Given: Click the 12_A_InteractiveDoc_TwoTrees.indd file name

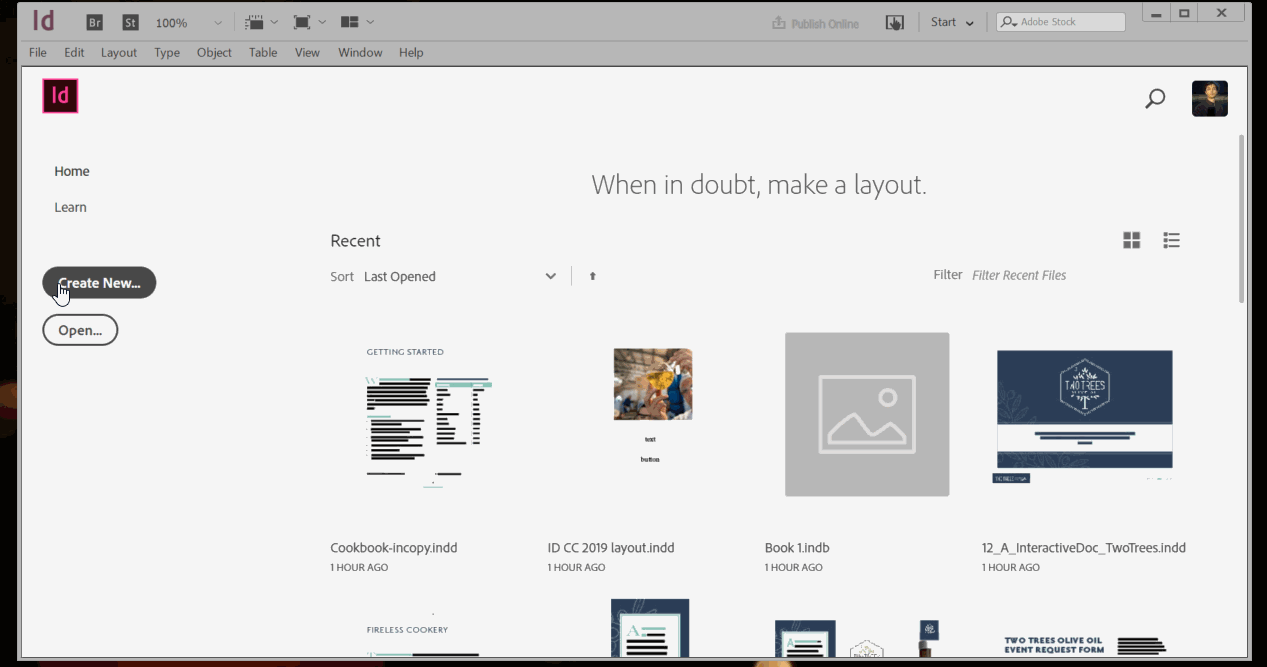Looking at the screenshot, I should coord(1084,548).
